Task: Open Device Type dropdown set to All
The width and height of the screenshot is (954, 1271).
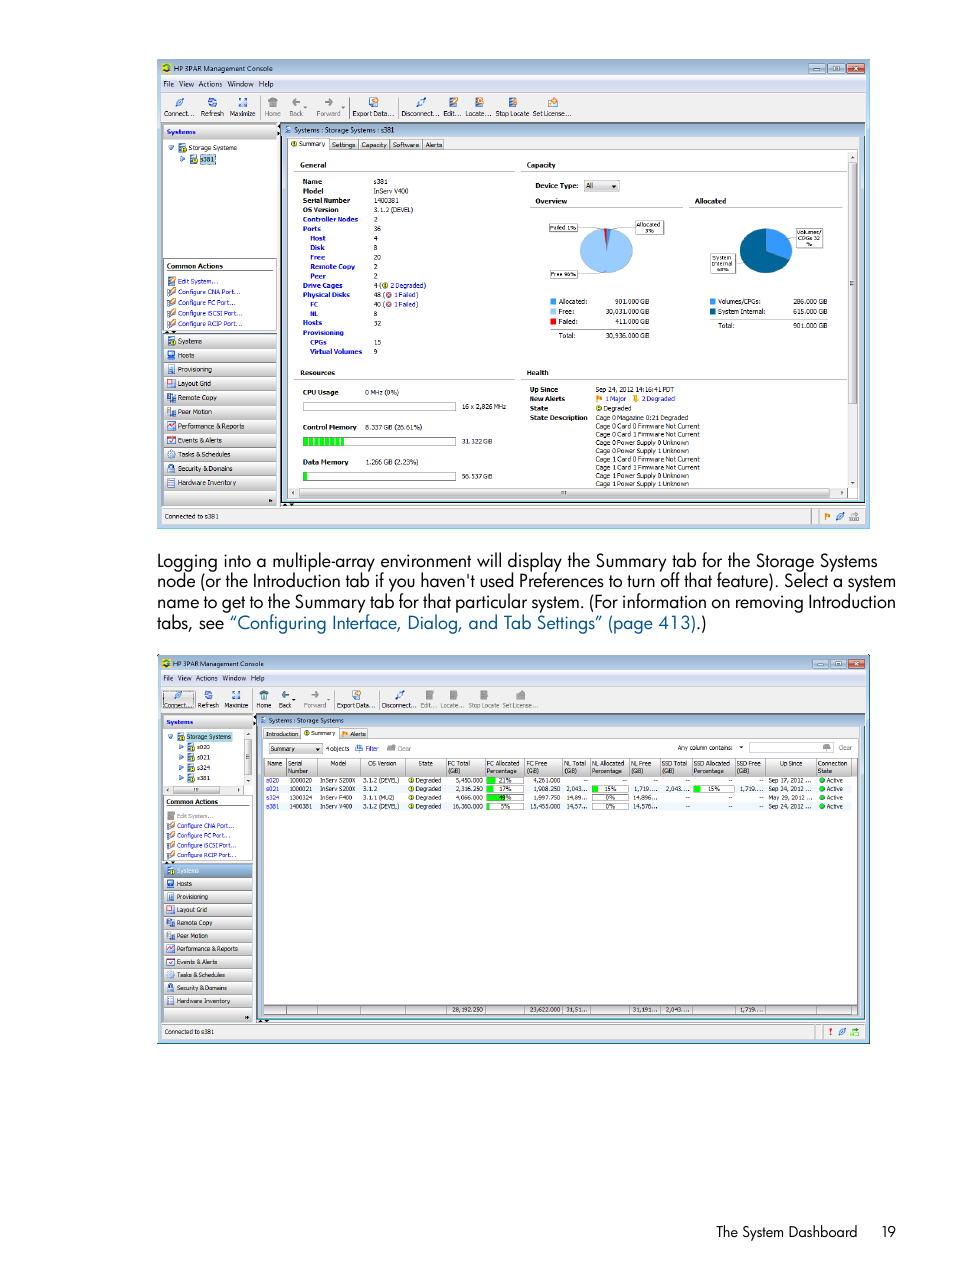Action: pyautogui.click(x=602, y=186)
